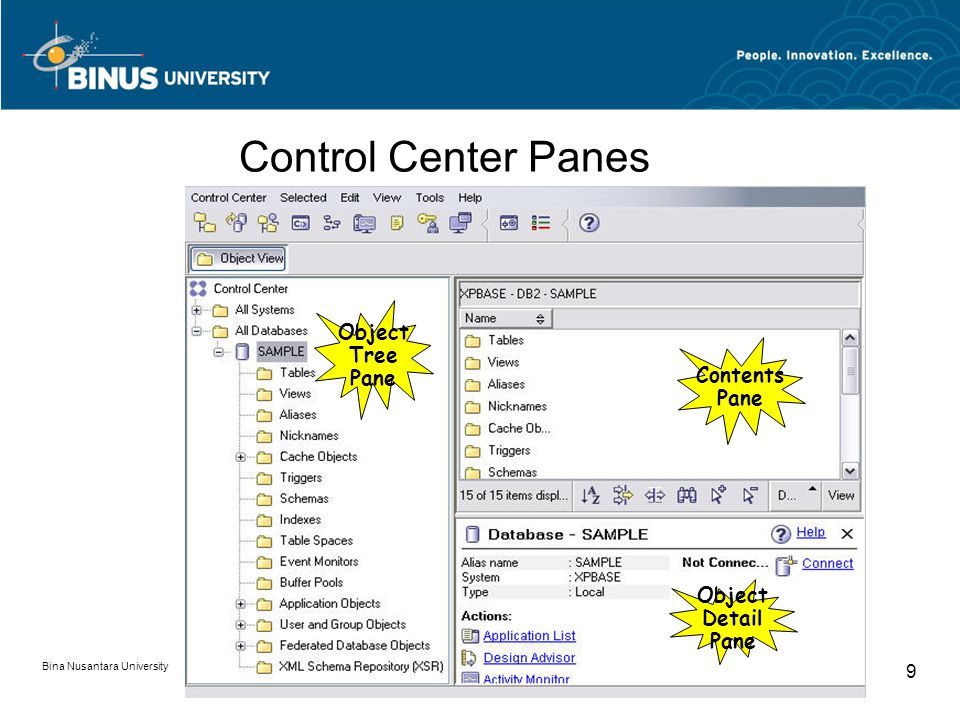Viewport: 960px width, 720px height.
Task: Open the Application List link
Action: [529, 636]
